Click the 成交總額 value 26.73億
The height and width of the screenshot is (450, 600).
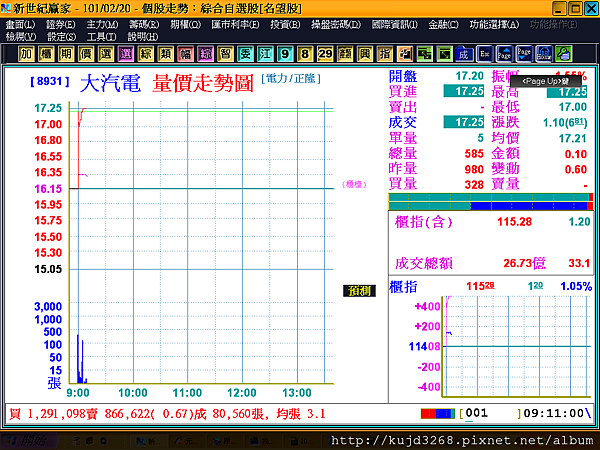524,263
